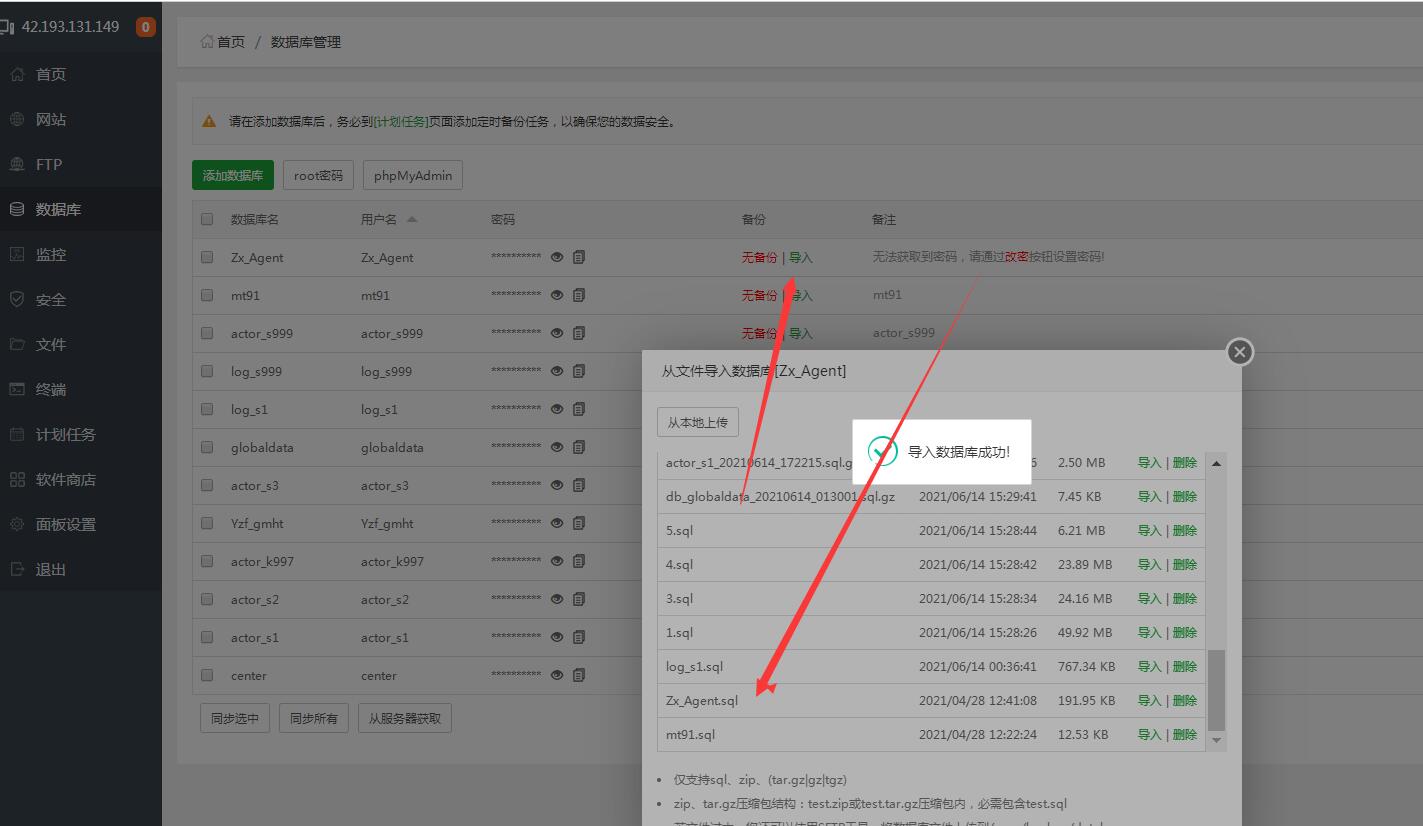1423x826 pixels.
Task: Click the home icon in breadcrumb
Action: (207, 42)
